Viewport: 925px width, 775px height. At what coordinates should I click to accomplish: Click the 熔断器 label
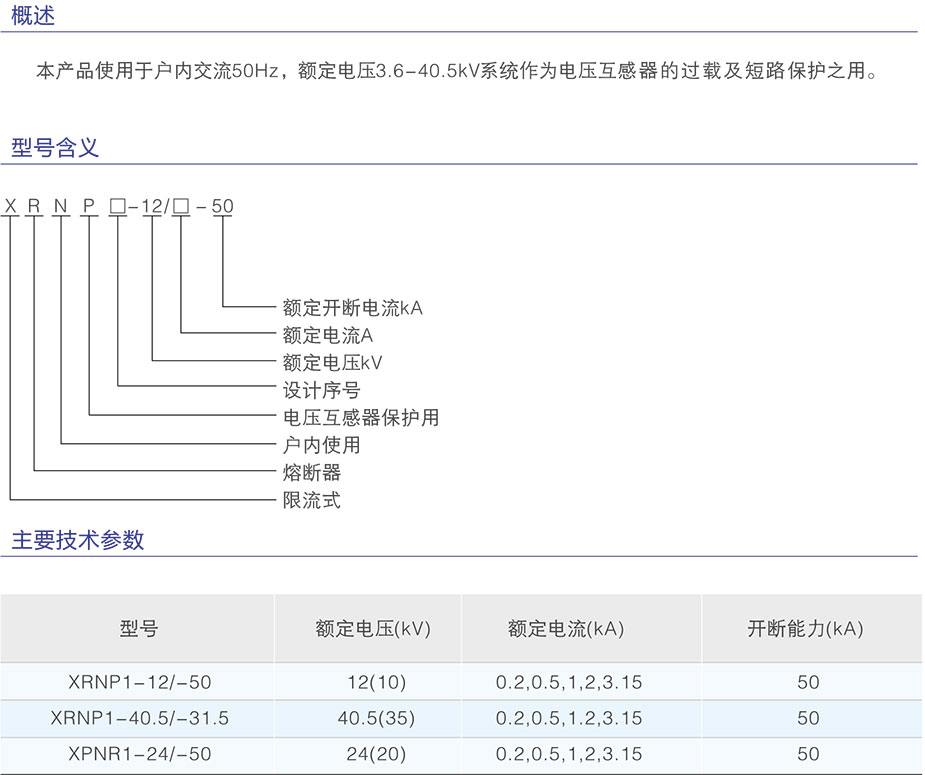(x=311, y=473)
